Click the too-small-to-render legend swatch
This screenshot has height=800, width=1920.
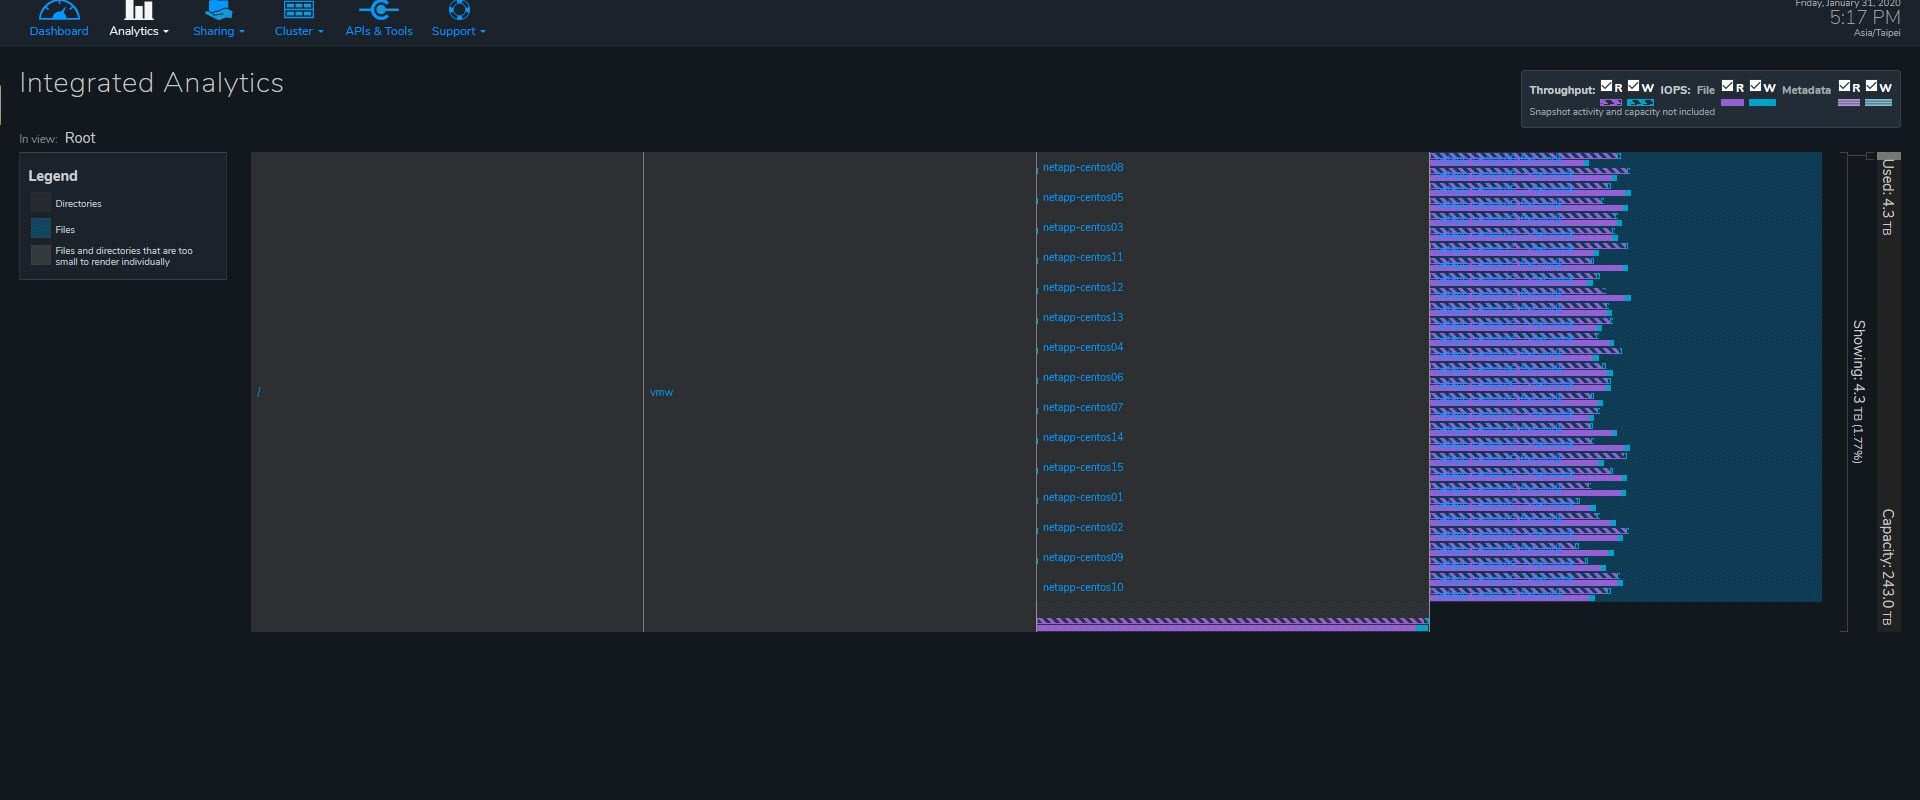point(41,255)
